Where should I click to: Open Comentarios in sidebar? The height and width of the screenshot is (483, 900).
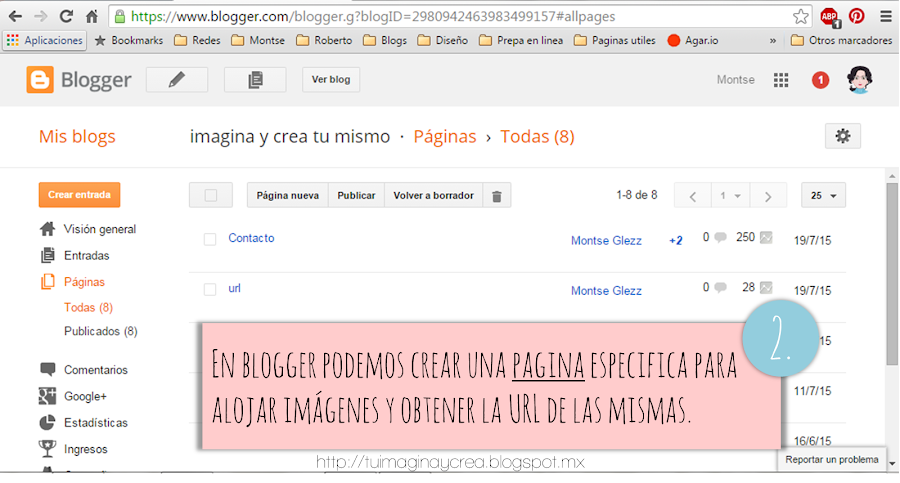coord(84,370)
